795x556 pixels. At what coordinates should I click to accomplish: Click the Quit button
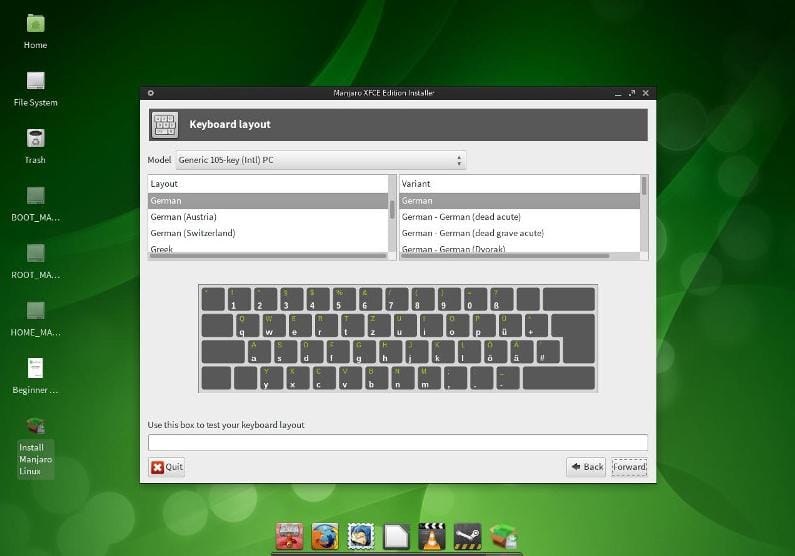[167, 467]
